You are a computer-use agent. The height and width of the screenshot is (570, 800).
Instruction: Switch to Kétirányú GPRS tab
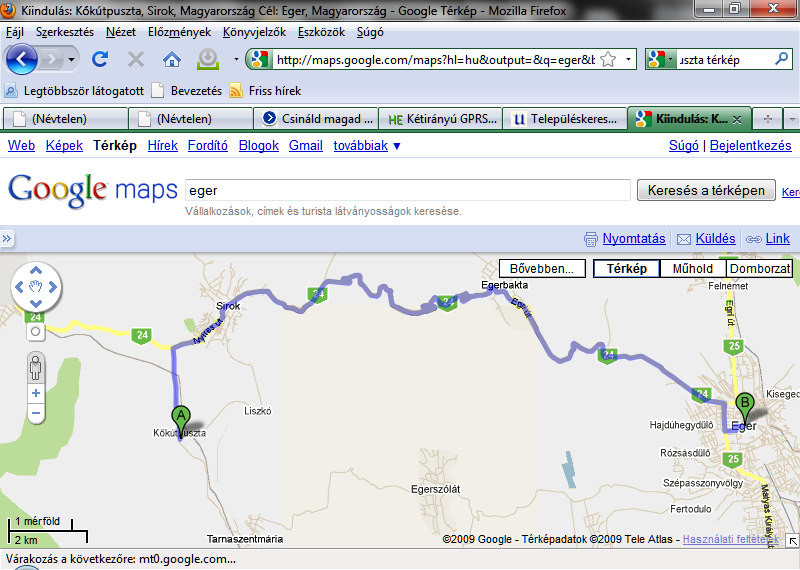pyautogui.click(x=440, y=119)
